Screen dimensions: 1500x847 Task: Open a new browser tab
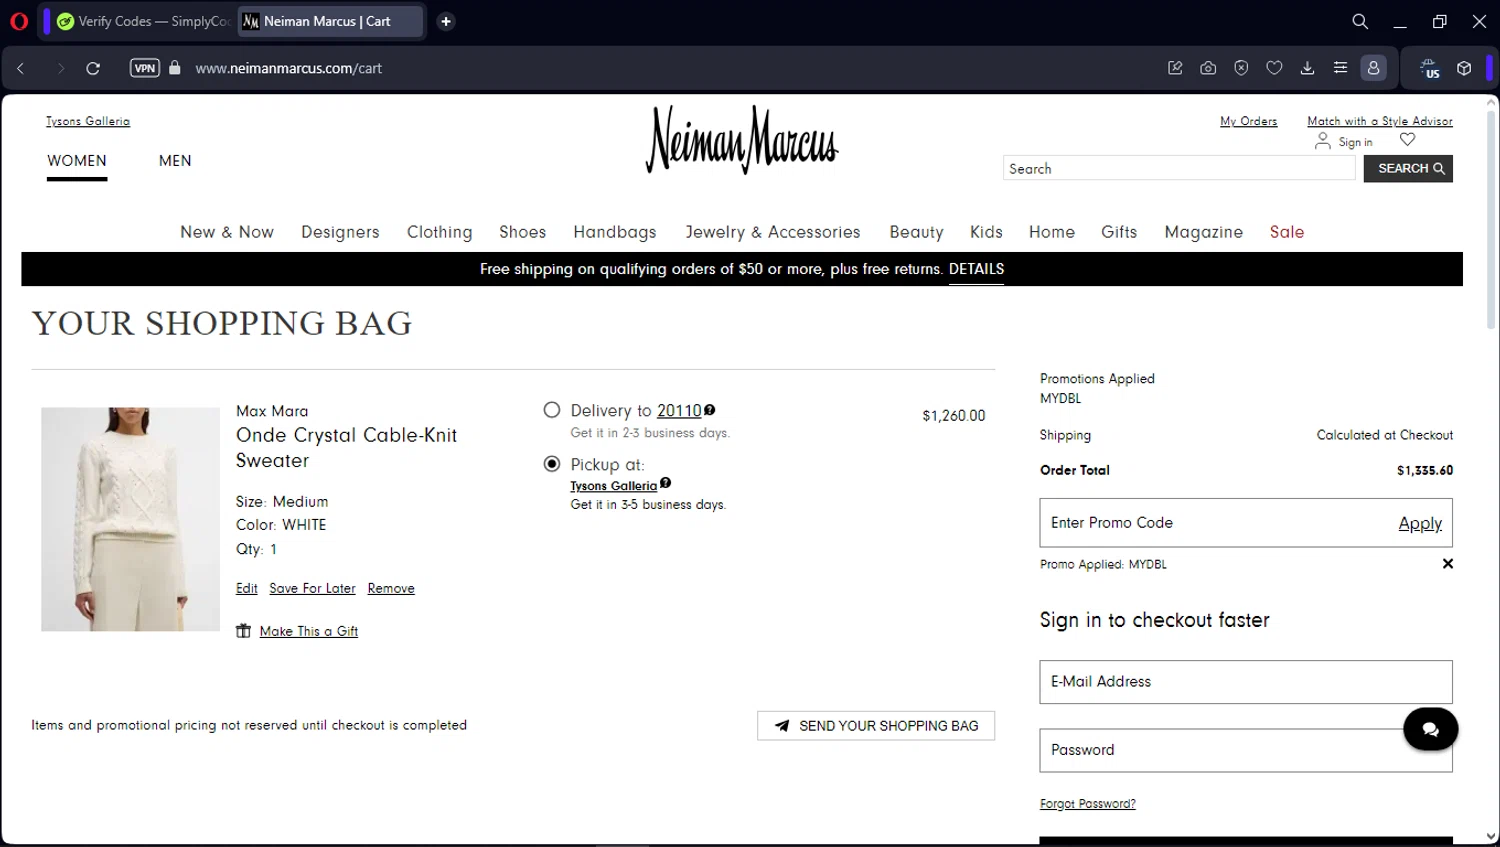(x=446, y=21)
